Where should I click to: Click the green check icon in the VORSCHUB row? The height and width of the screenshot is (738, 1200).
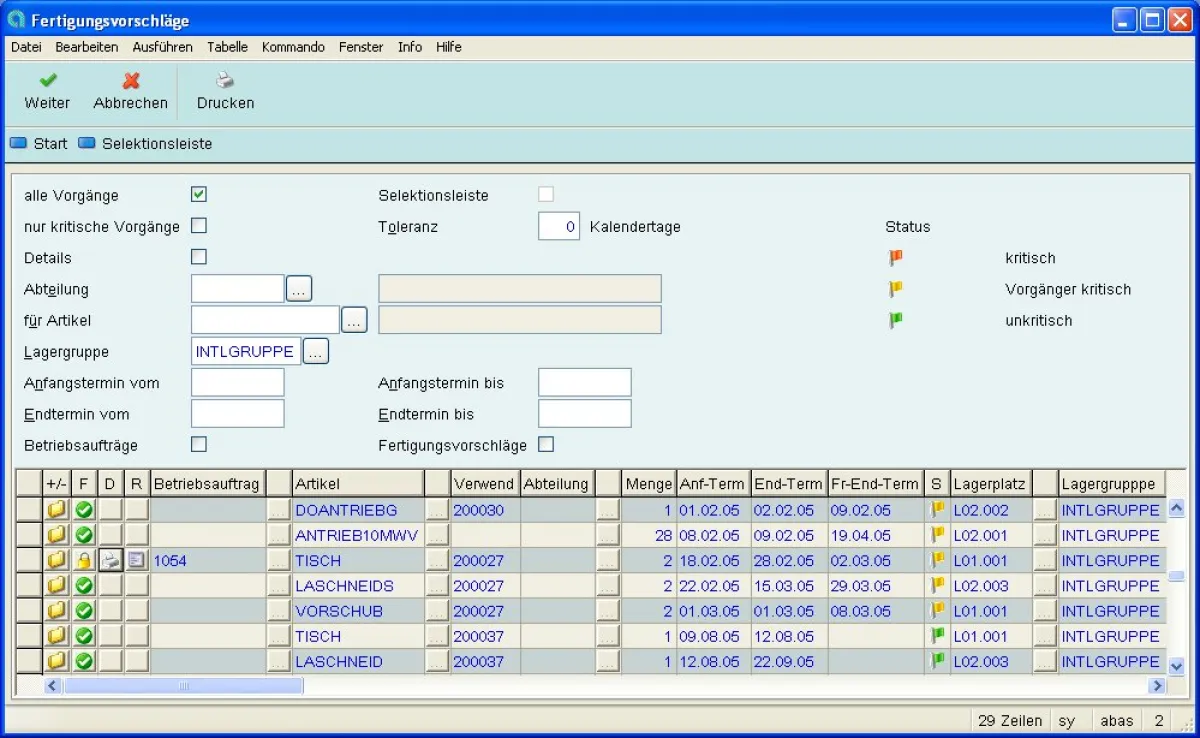(84, 611)
